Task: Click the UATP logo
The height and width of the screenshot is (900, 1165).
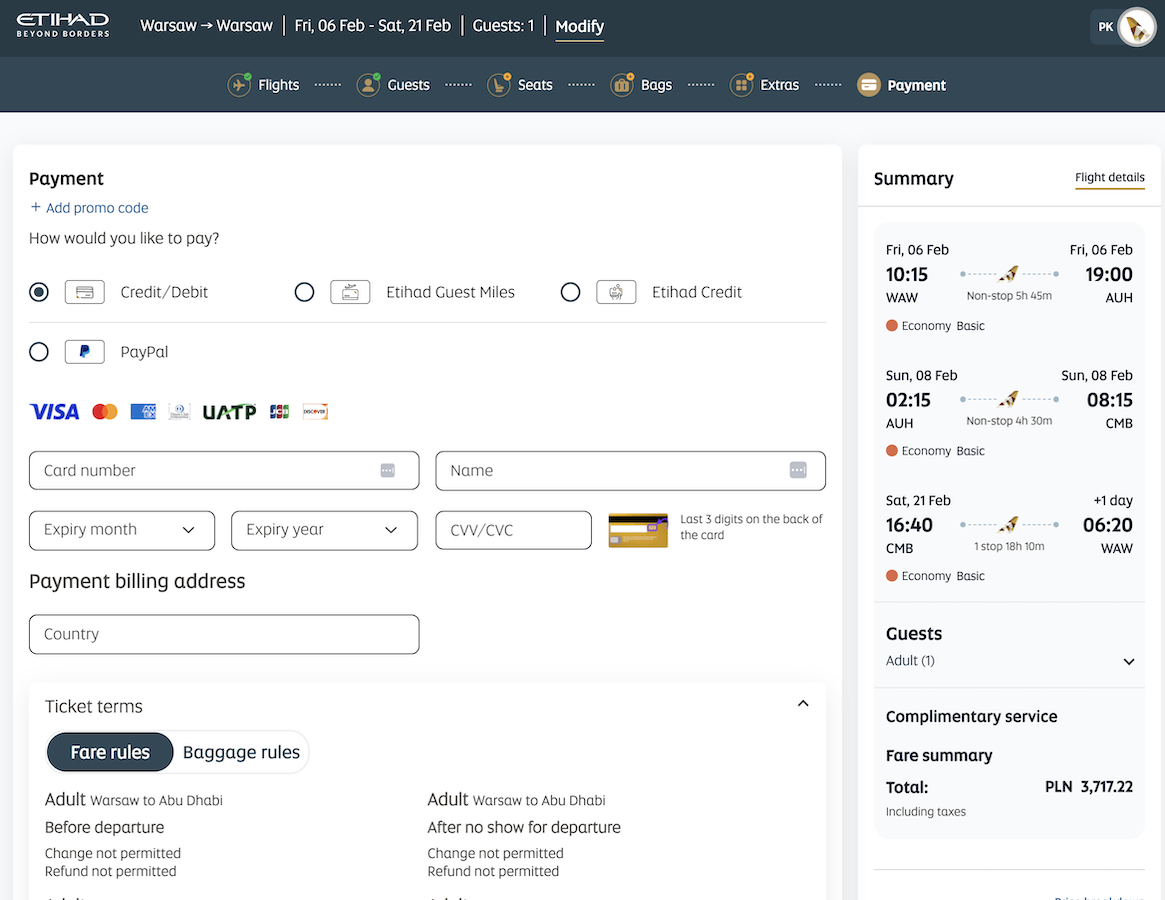Action: tap(229, 412)
